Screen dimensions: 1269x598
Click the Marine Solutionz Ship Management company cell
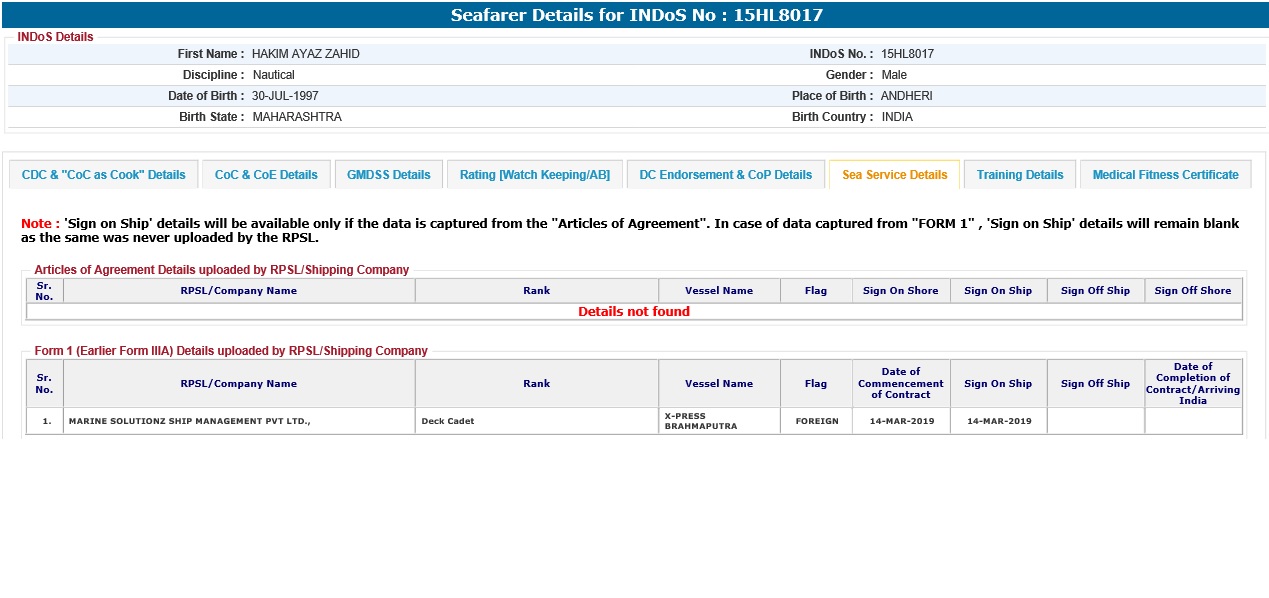click(189, 421)
